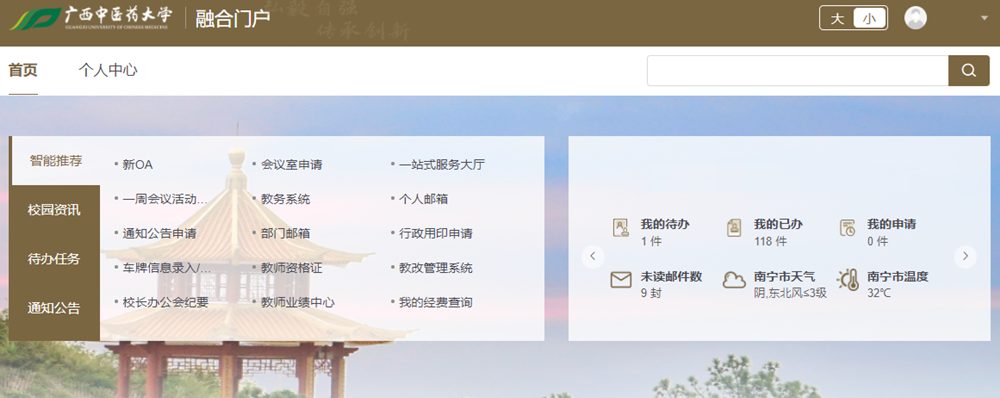Open the 个人中心 tab
This screenshot has height=398, width=1000.
coord(108,70)
